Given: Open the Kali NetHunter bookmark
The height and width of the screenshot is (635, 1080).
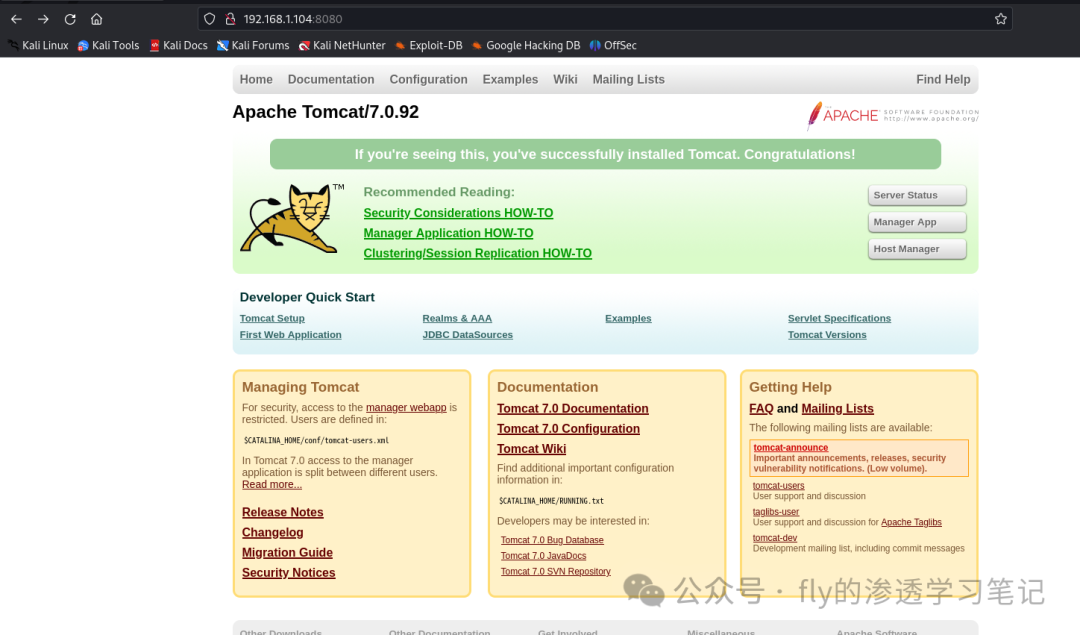Looking at the screenshot, I should click(x=342, y=45).
